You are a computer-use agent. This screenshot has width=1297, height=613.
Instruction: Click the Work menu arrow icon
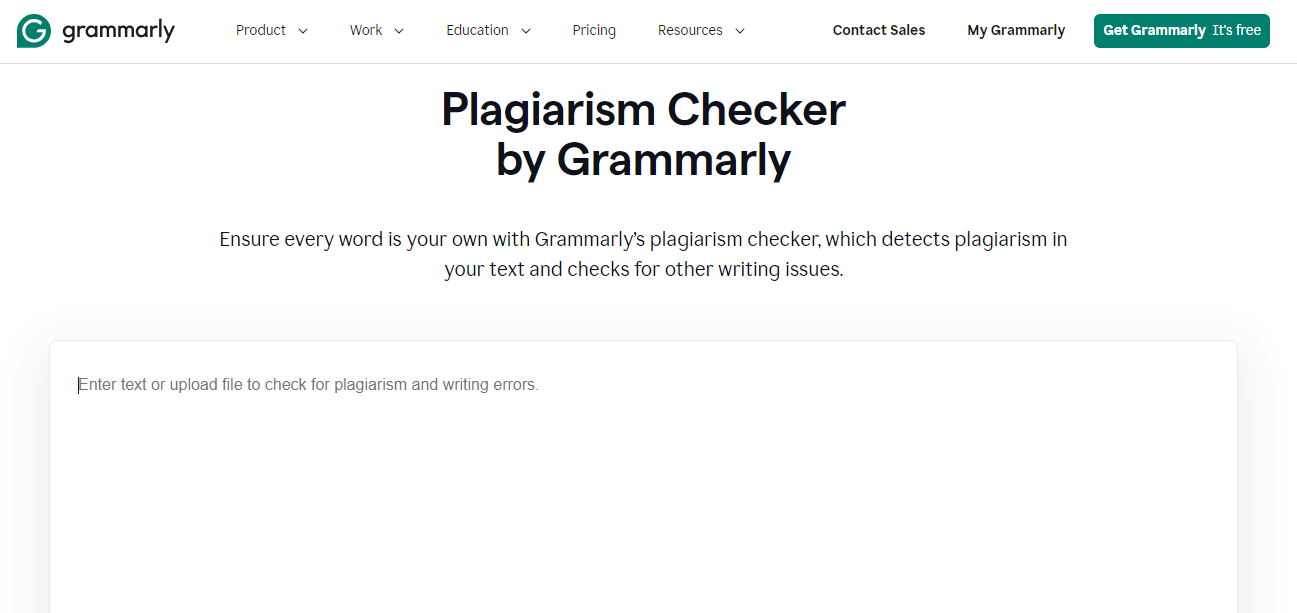point(399,31)
